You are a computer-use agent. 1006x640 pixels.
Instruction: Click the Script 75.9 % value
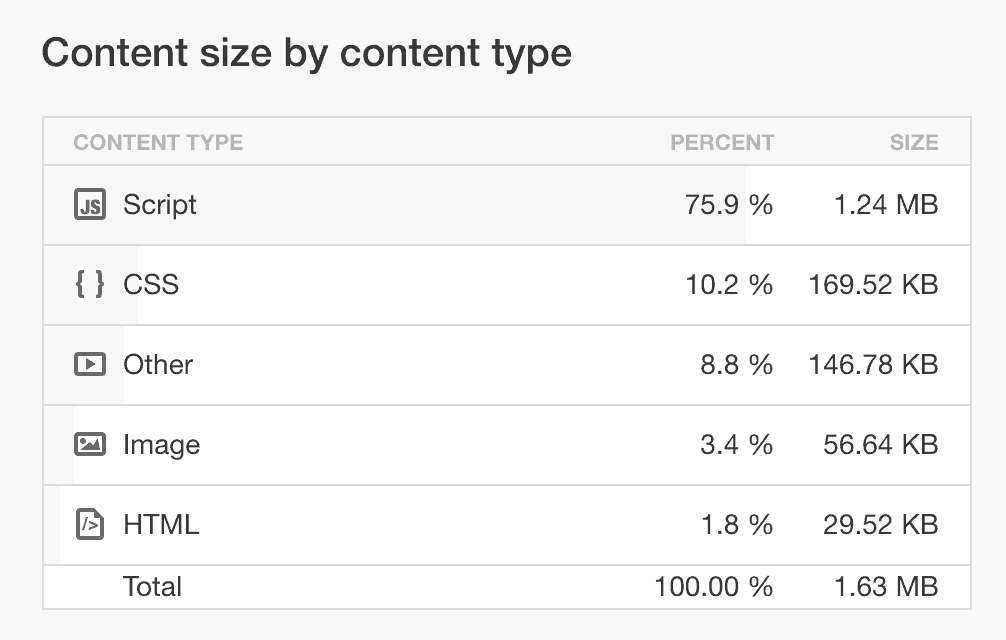(x=729, y=205)
